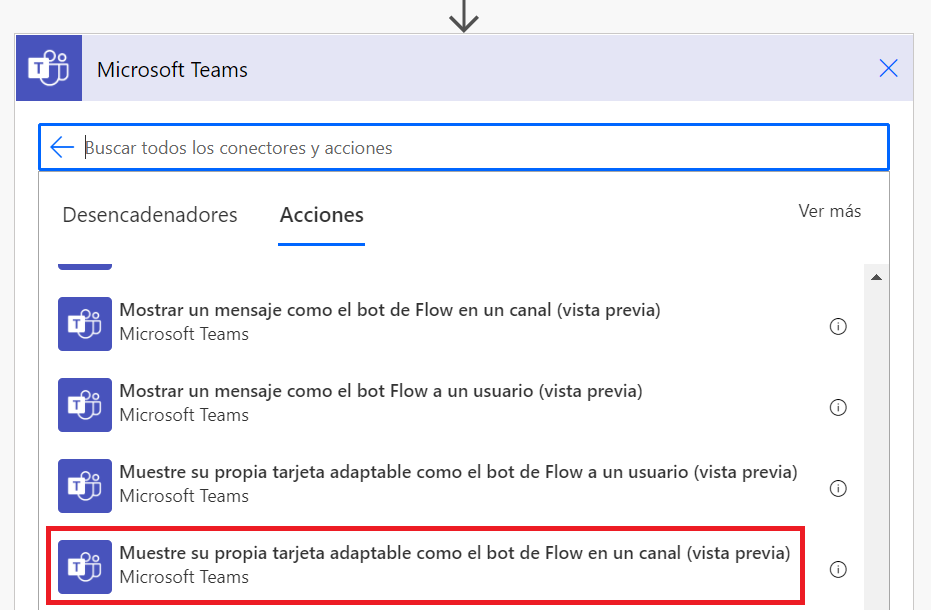Click the info icon for the adaptable card channel action
This screenshot has width=931, height=610.
coord(838,569)
